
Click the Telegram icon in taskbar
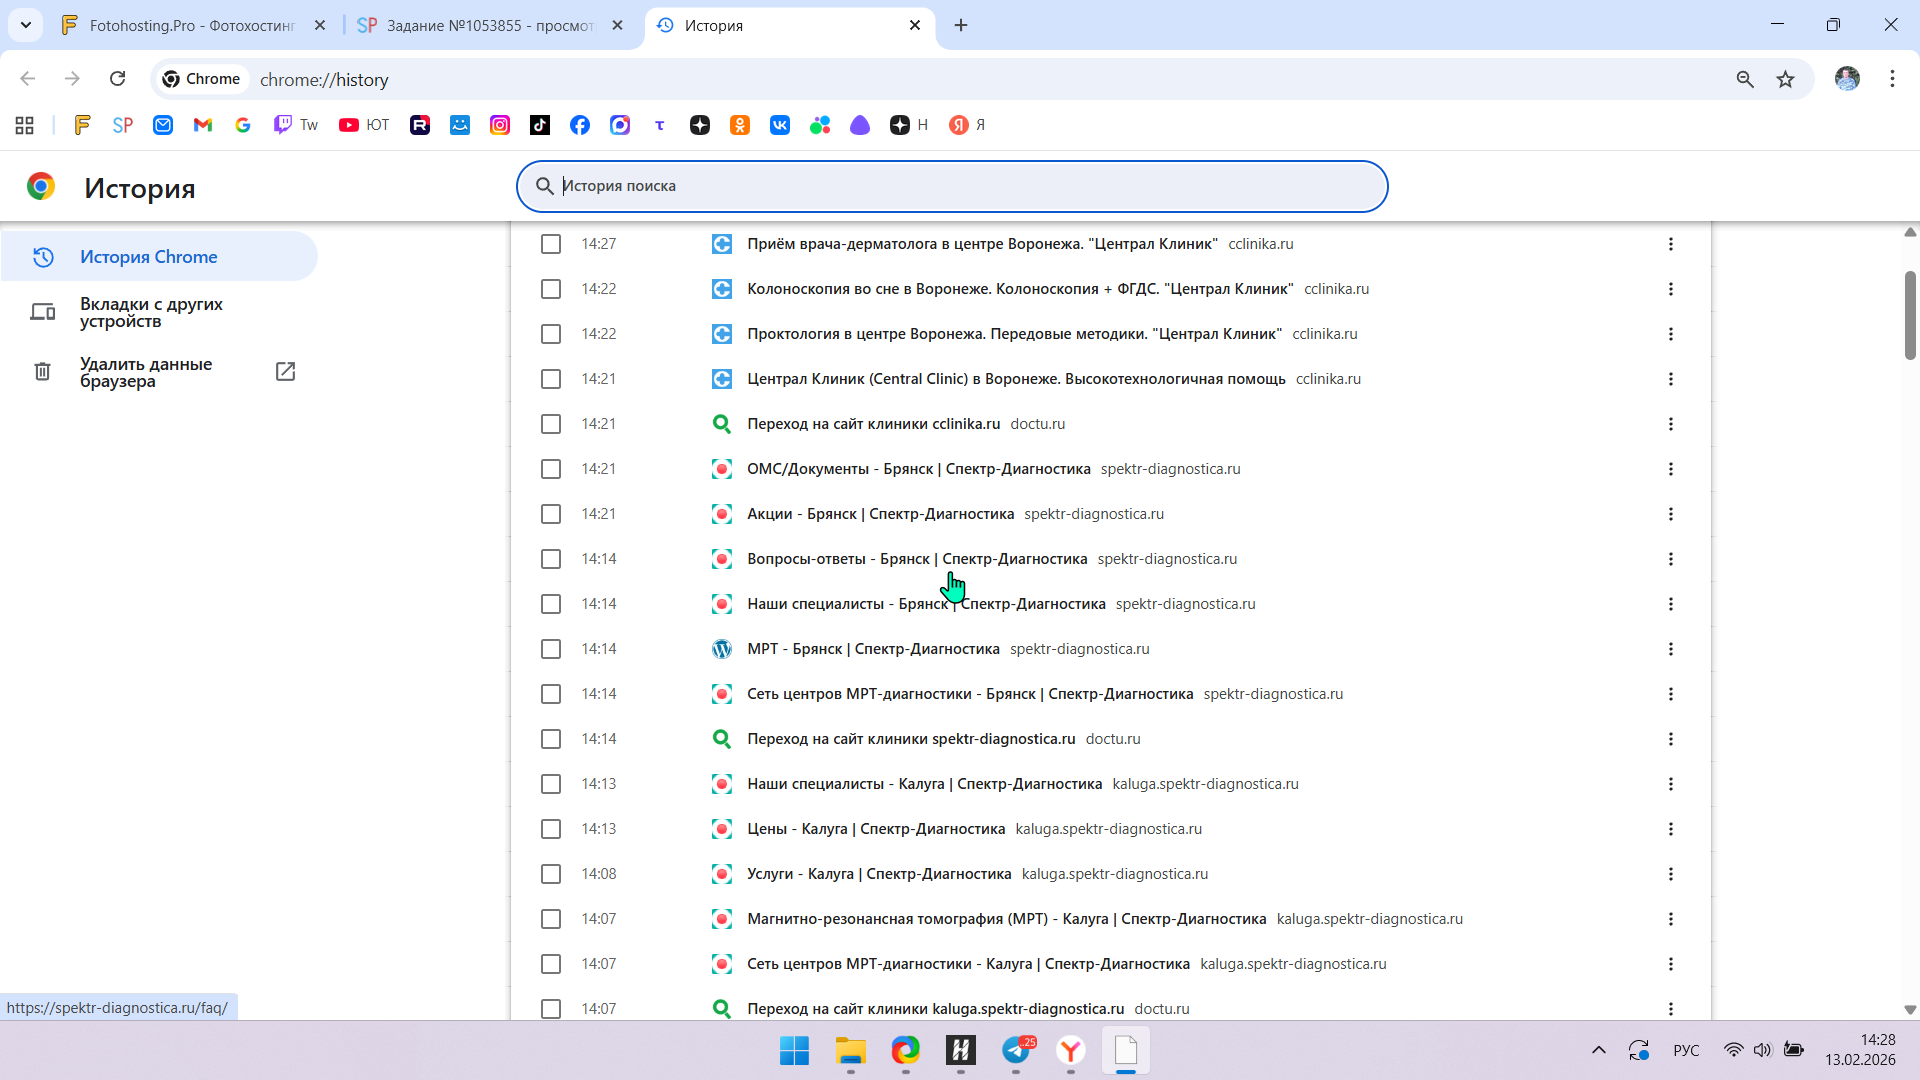click(1017, 1050)
